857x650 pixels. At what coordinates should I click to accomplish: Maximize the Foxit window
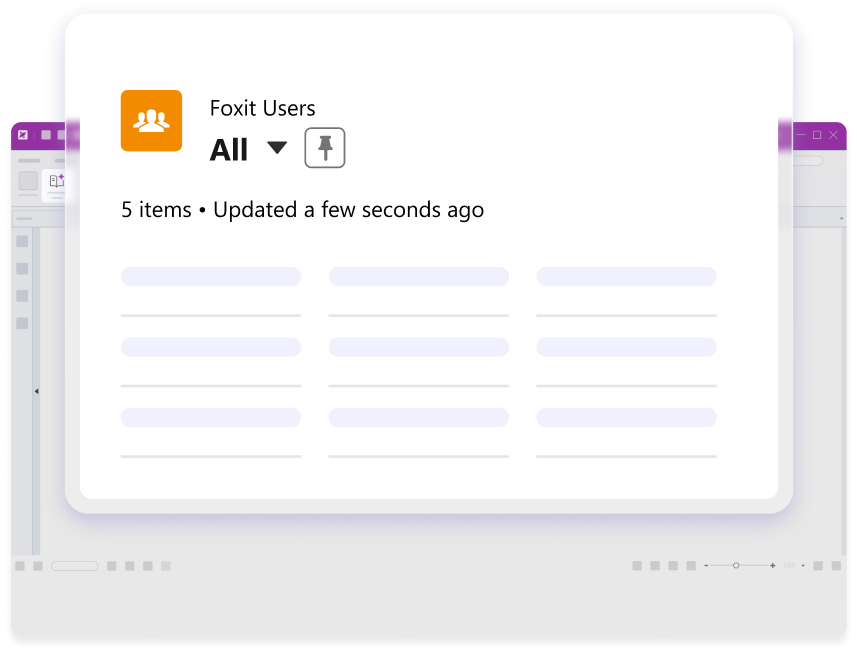[x=817, y=135]
